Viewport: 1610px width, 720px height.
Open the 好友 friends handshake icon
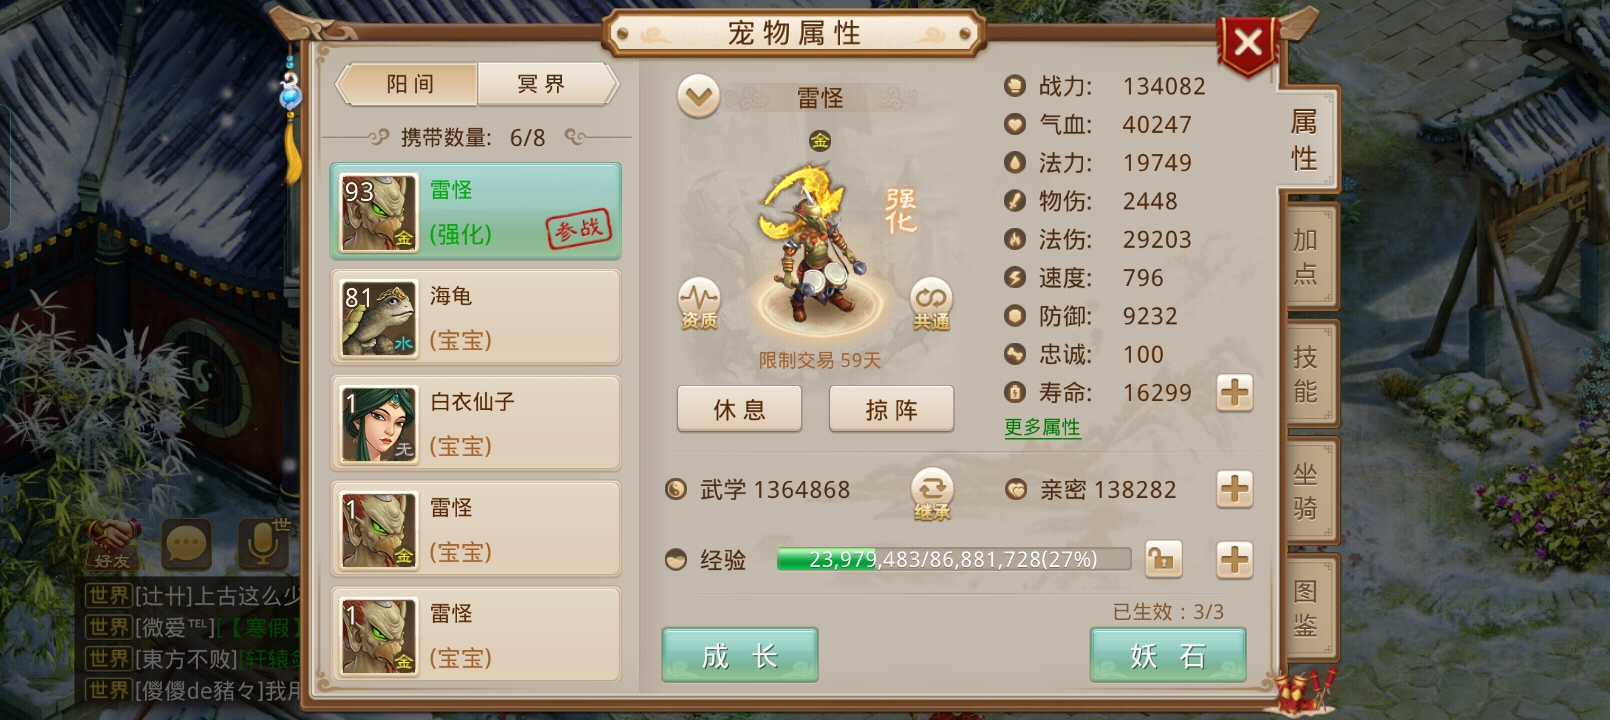pos(112,545)
